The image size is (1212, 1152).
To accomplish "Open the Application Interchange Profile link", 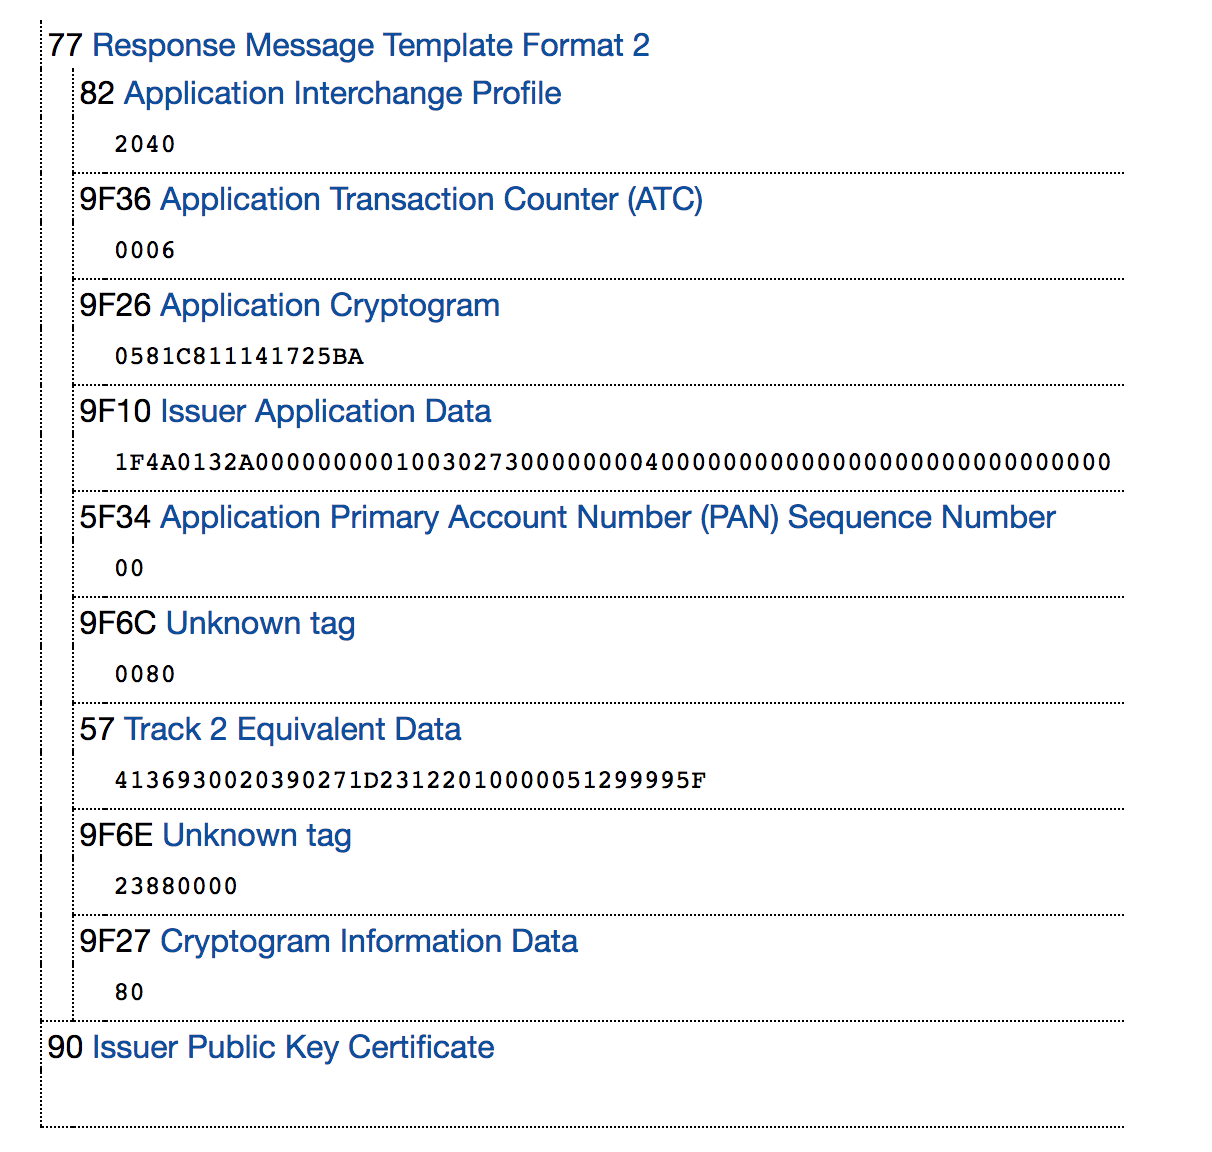I will (342, 94).
